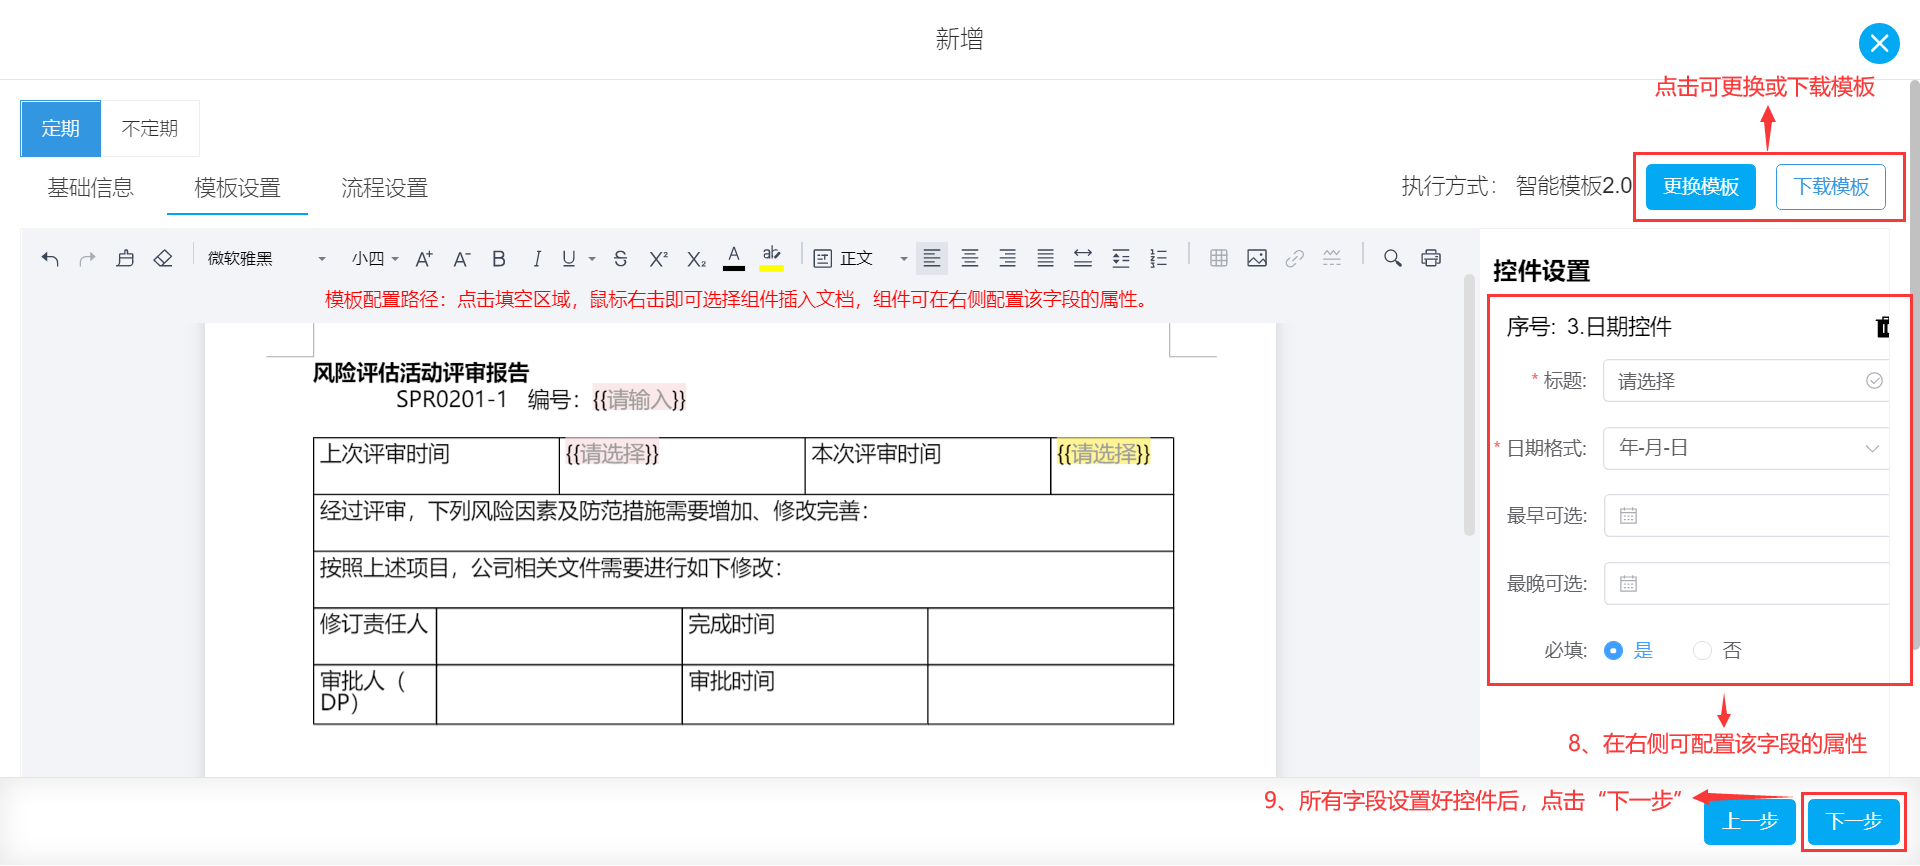Click the 最晚可选 date input field
The image size is (1920, 866).
1746,584
